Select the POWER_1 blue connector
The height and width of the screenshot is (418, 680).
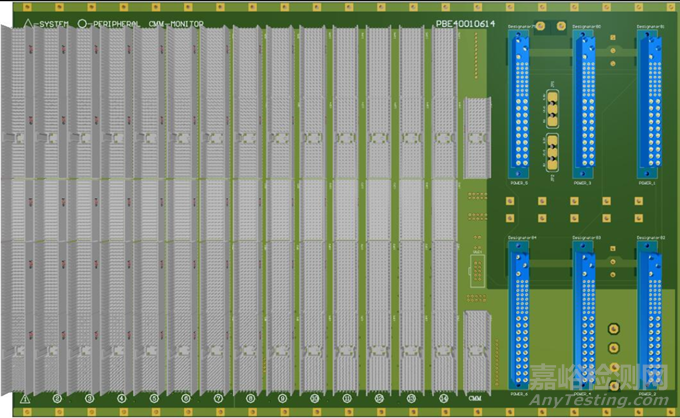[x=649, y=103]
